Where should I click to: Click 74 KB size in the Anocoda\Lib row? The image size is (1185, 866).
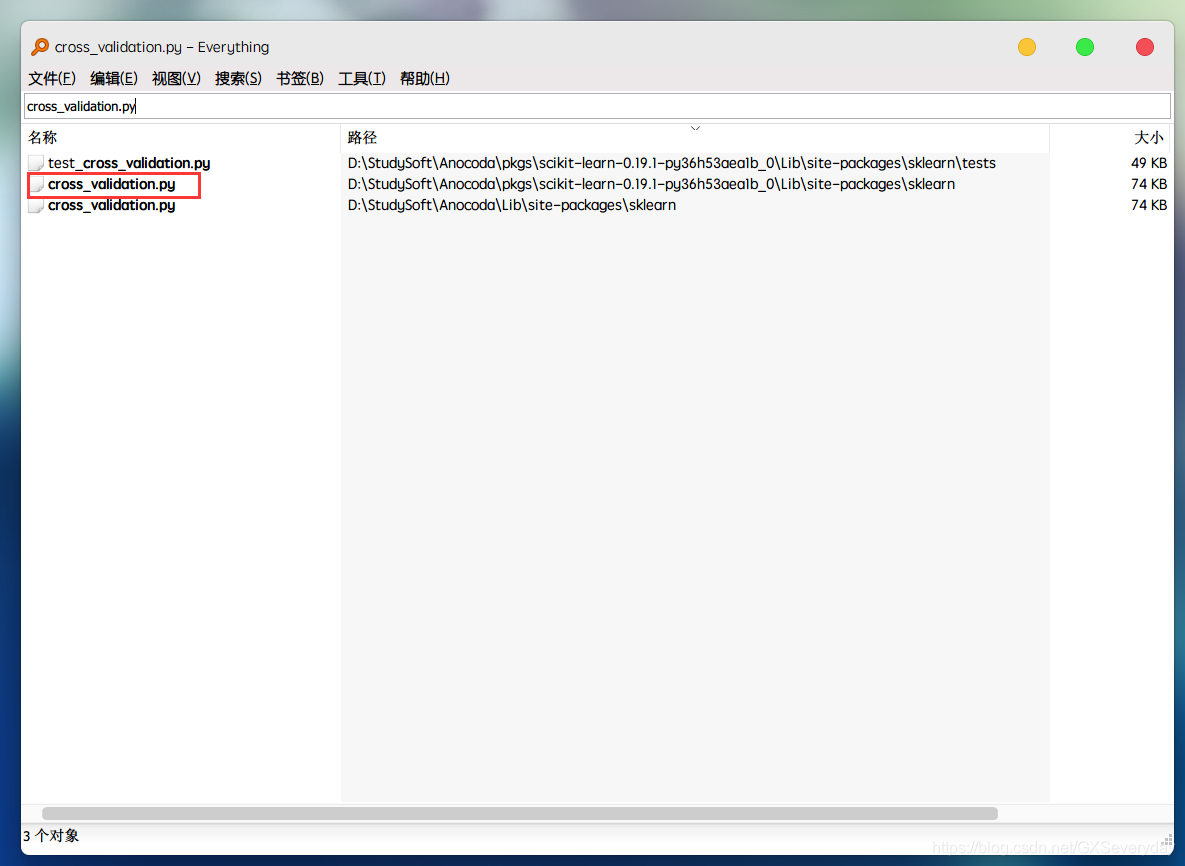1149,206
